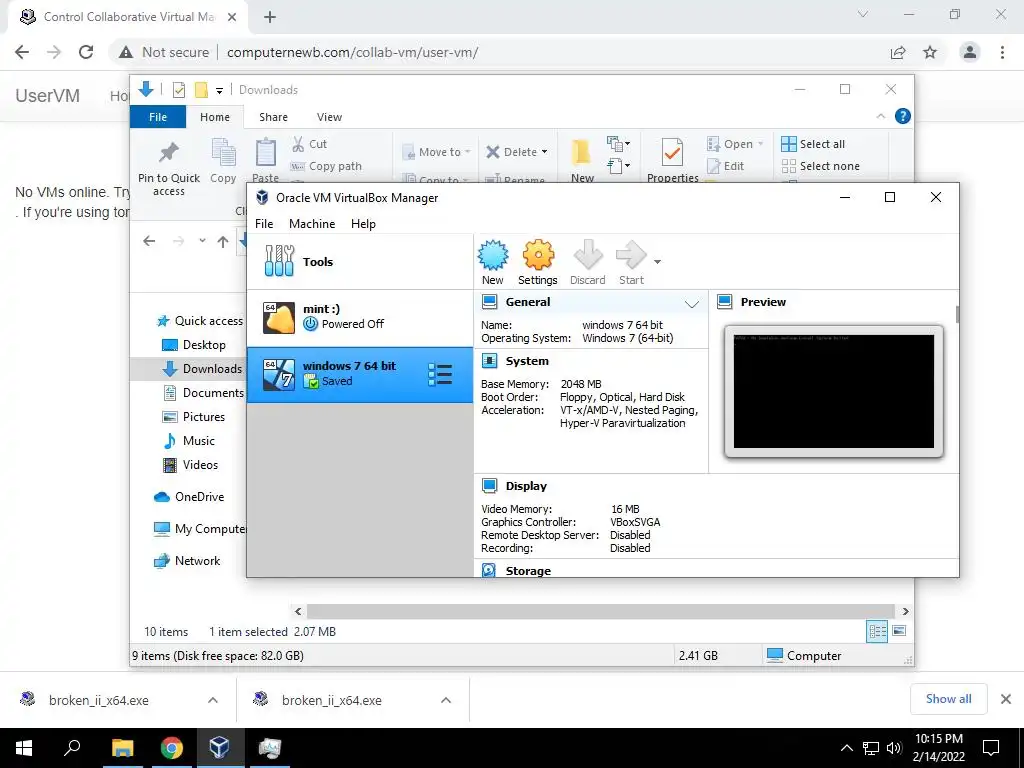Click Cut in Explorer ribbon
Image resolution: width=1024 pixels, height=768 pixels.
click(x=309, y=144)
